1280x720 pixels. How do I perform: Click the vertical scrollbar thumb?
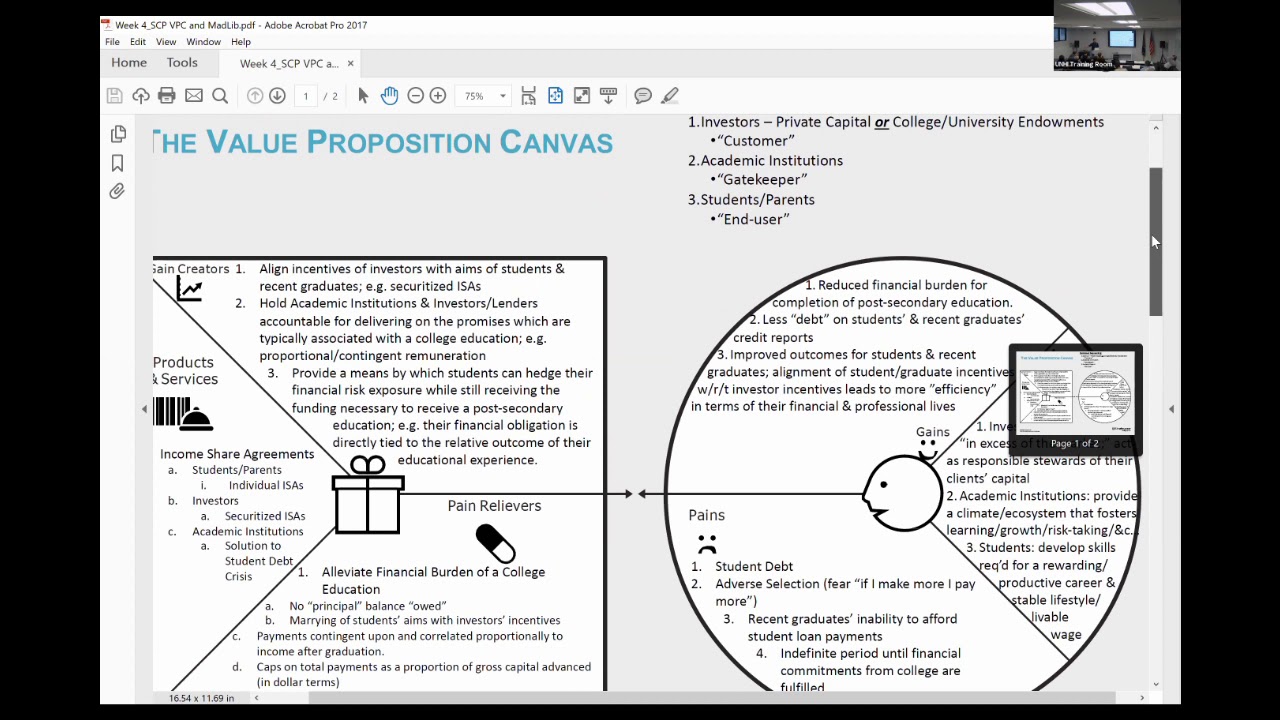[1156, 242]
